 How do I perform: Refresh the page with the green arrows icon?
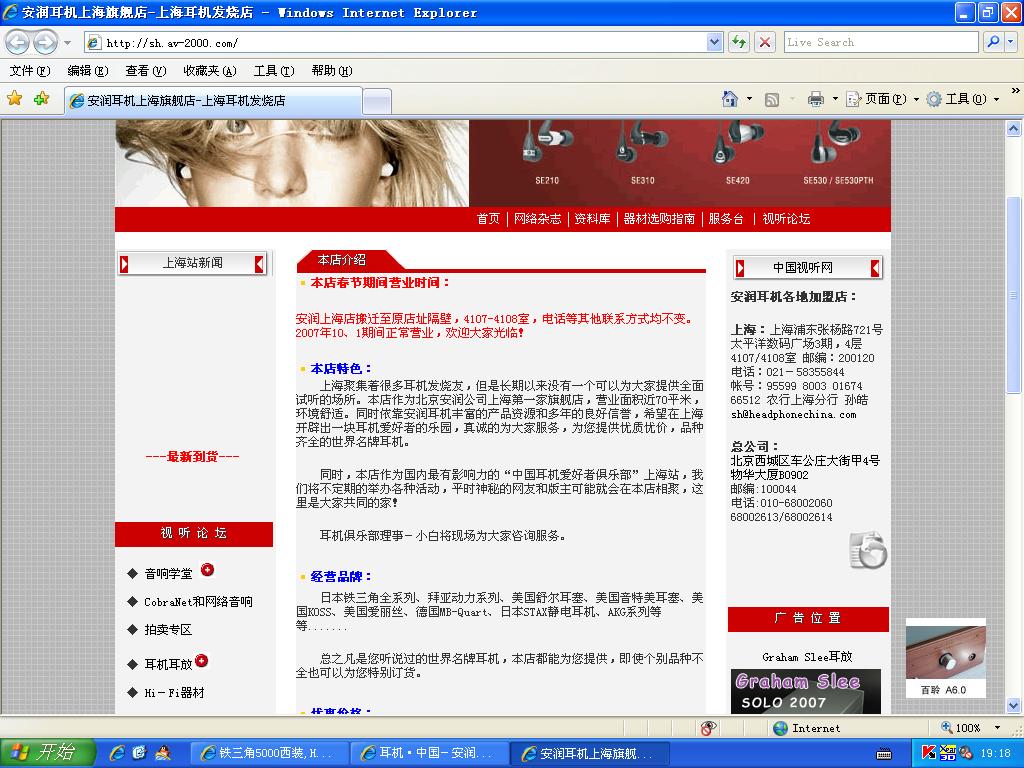(739, 43)
